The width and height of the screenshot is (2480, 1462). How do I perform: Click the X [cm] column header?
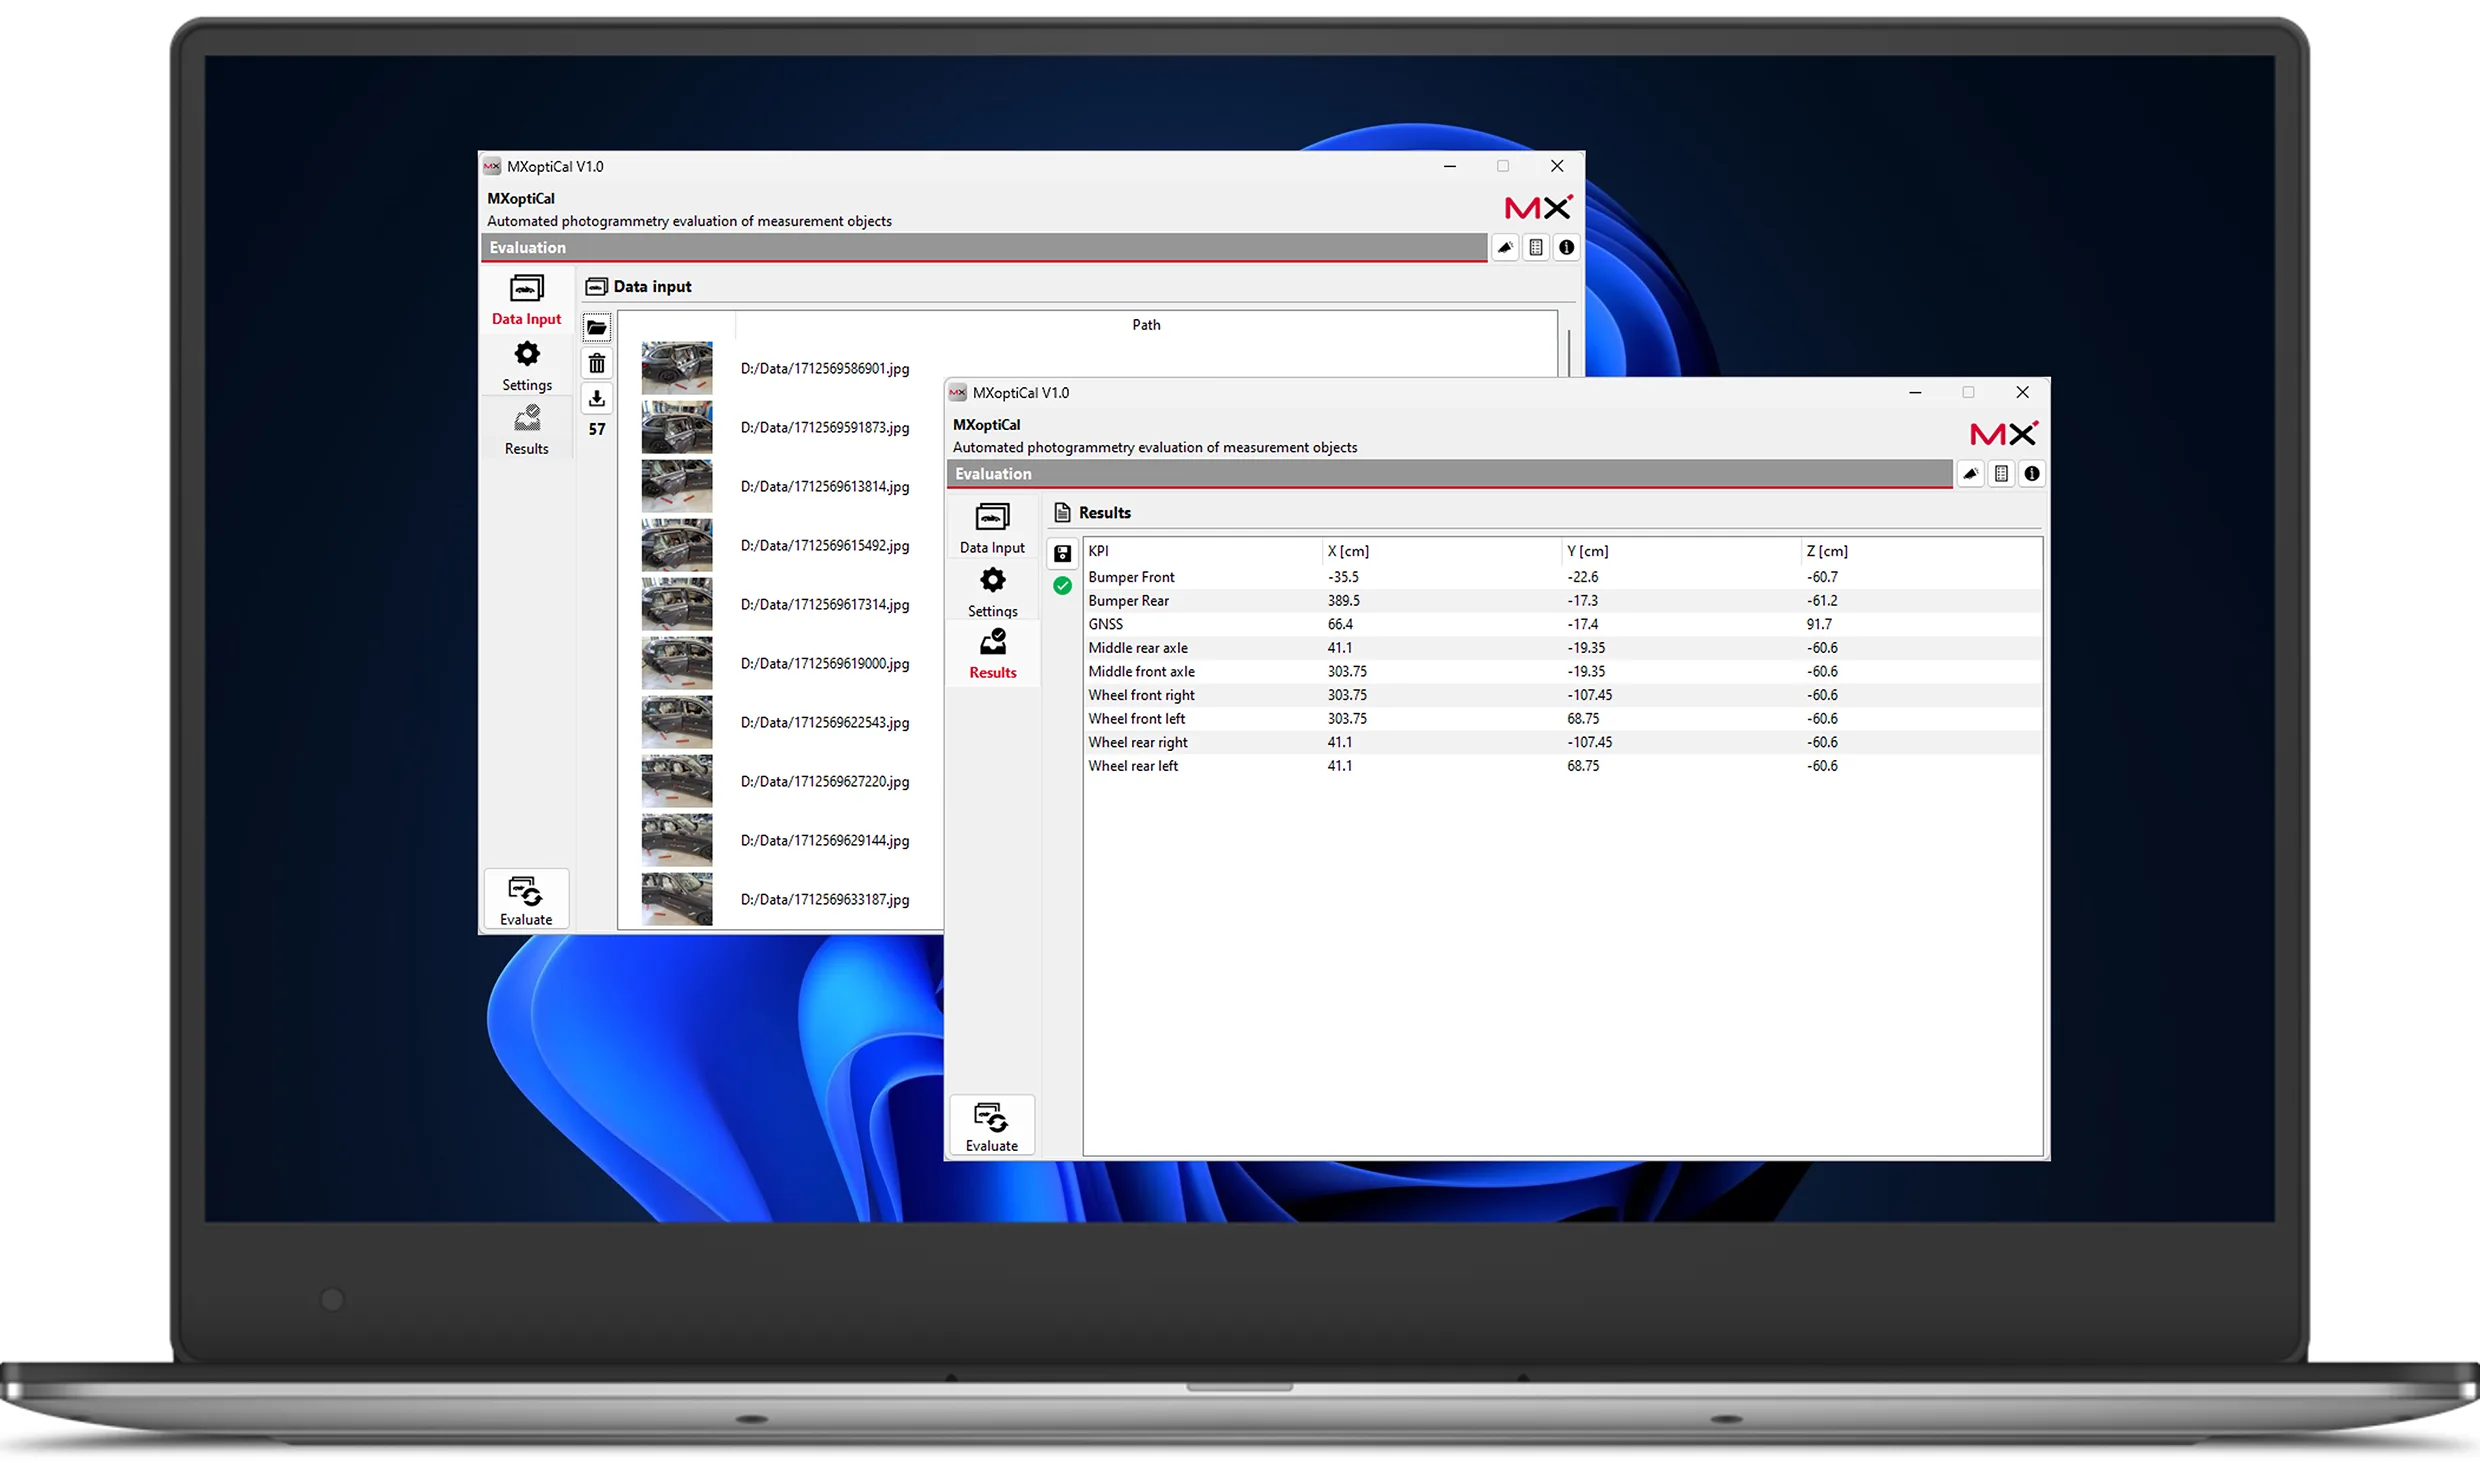[x=1441, y=551]
